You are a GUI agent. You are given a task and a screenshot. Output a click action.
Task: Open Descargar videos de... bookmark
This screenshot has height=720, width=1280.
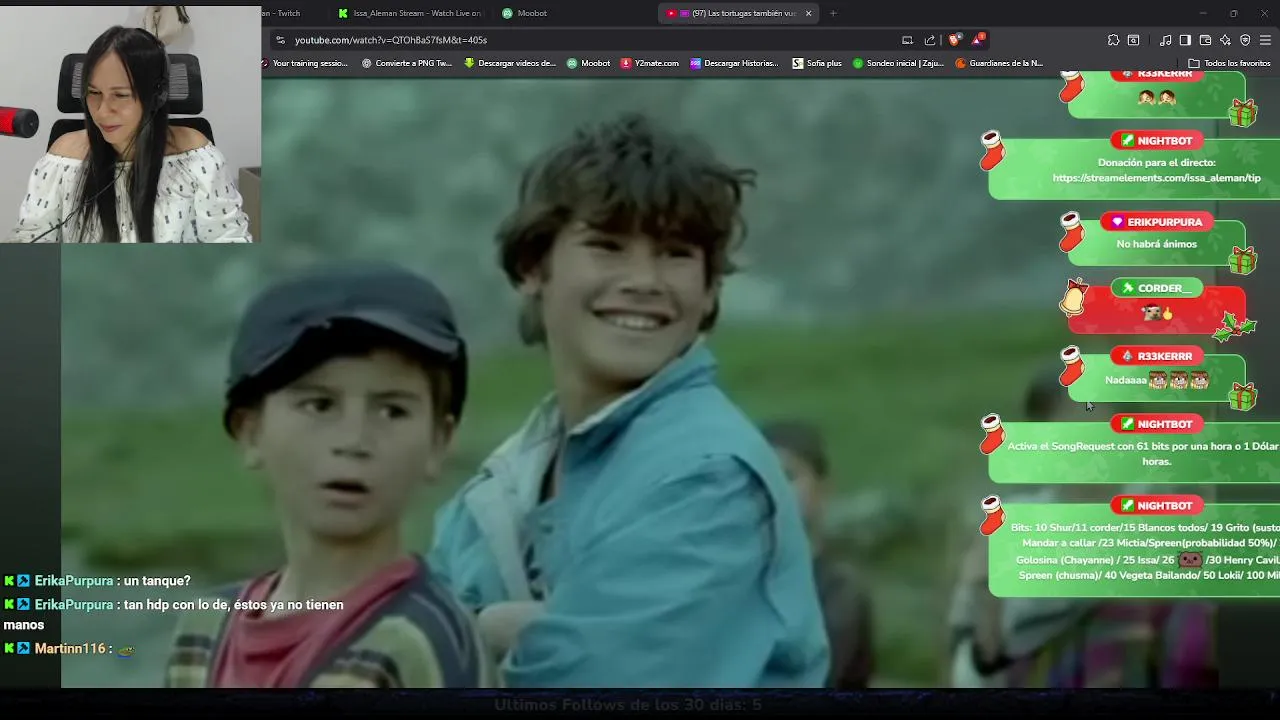(510, 63)
